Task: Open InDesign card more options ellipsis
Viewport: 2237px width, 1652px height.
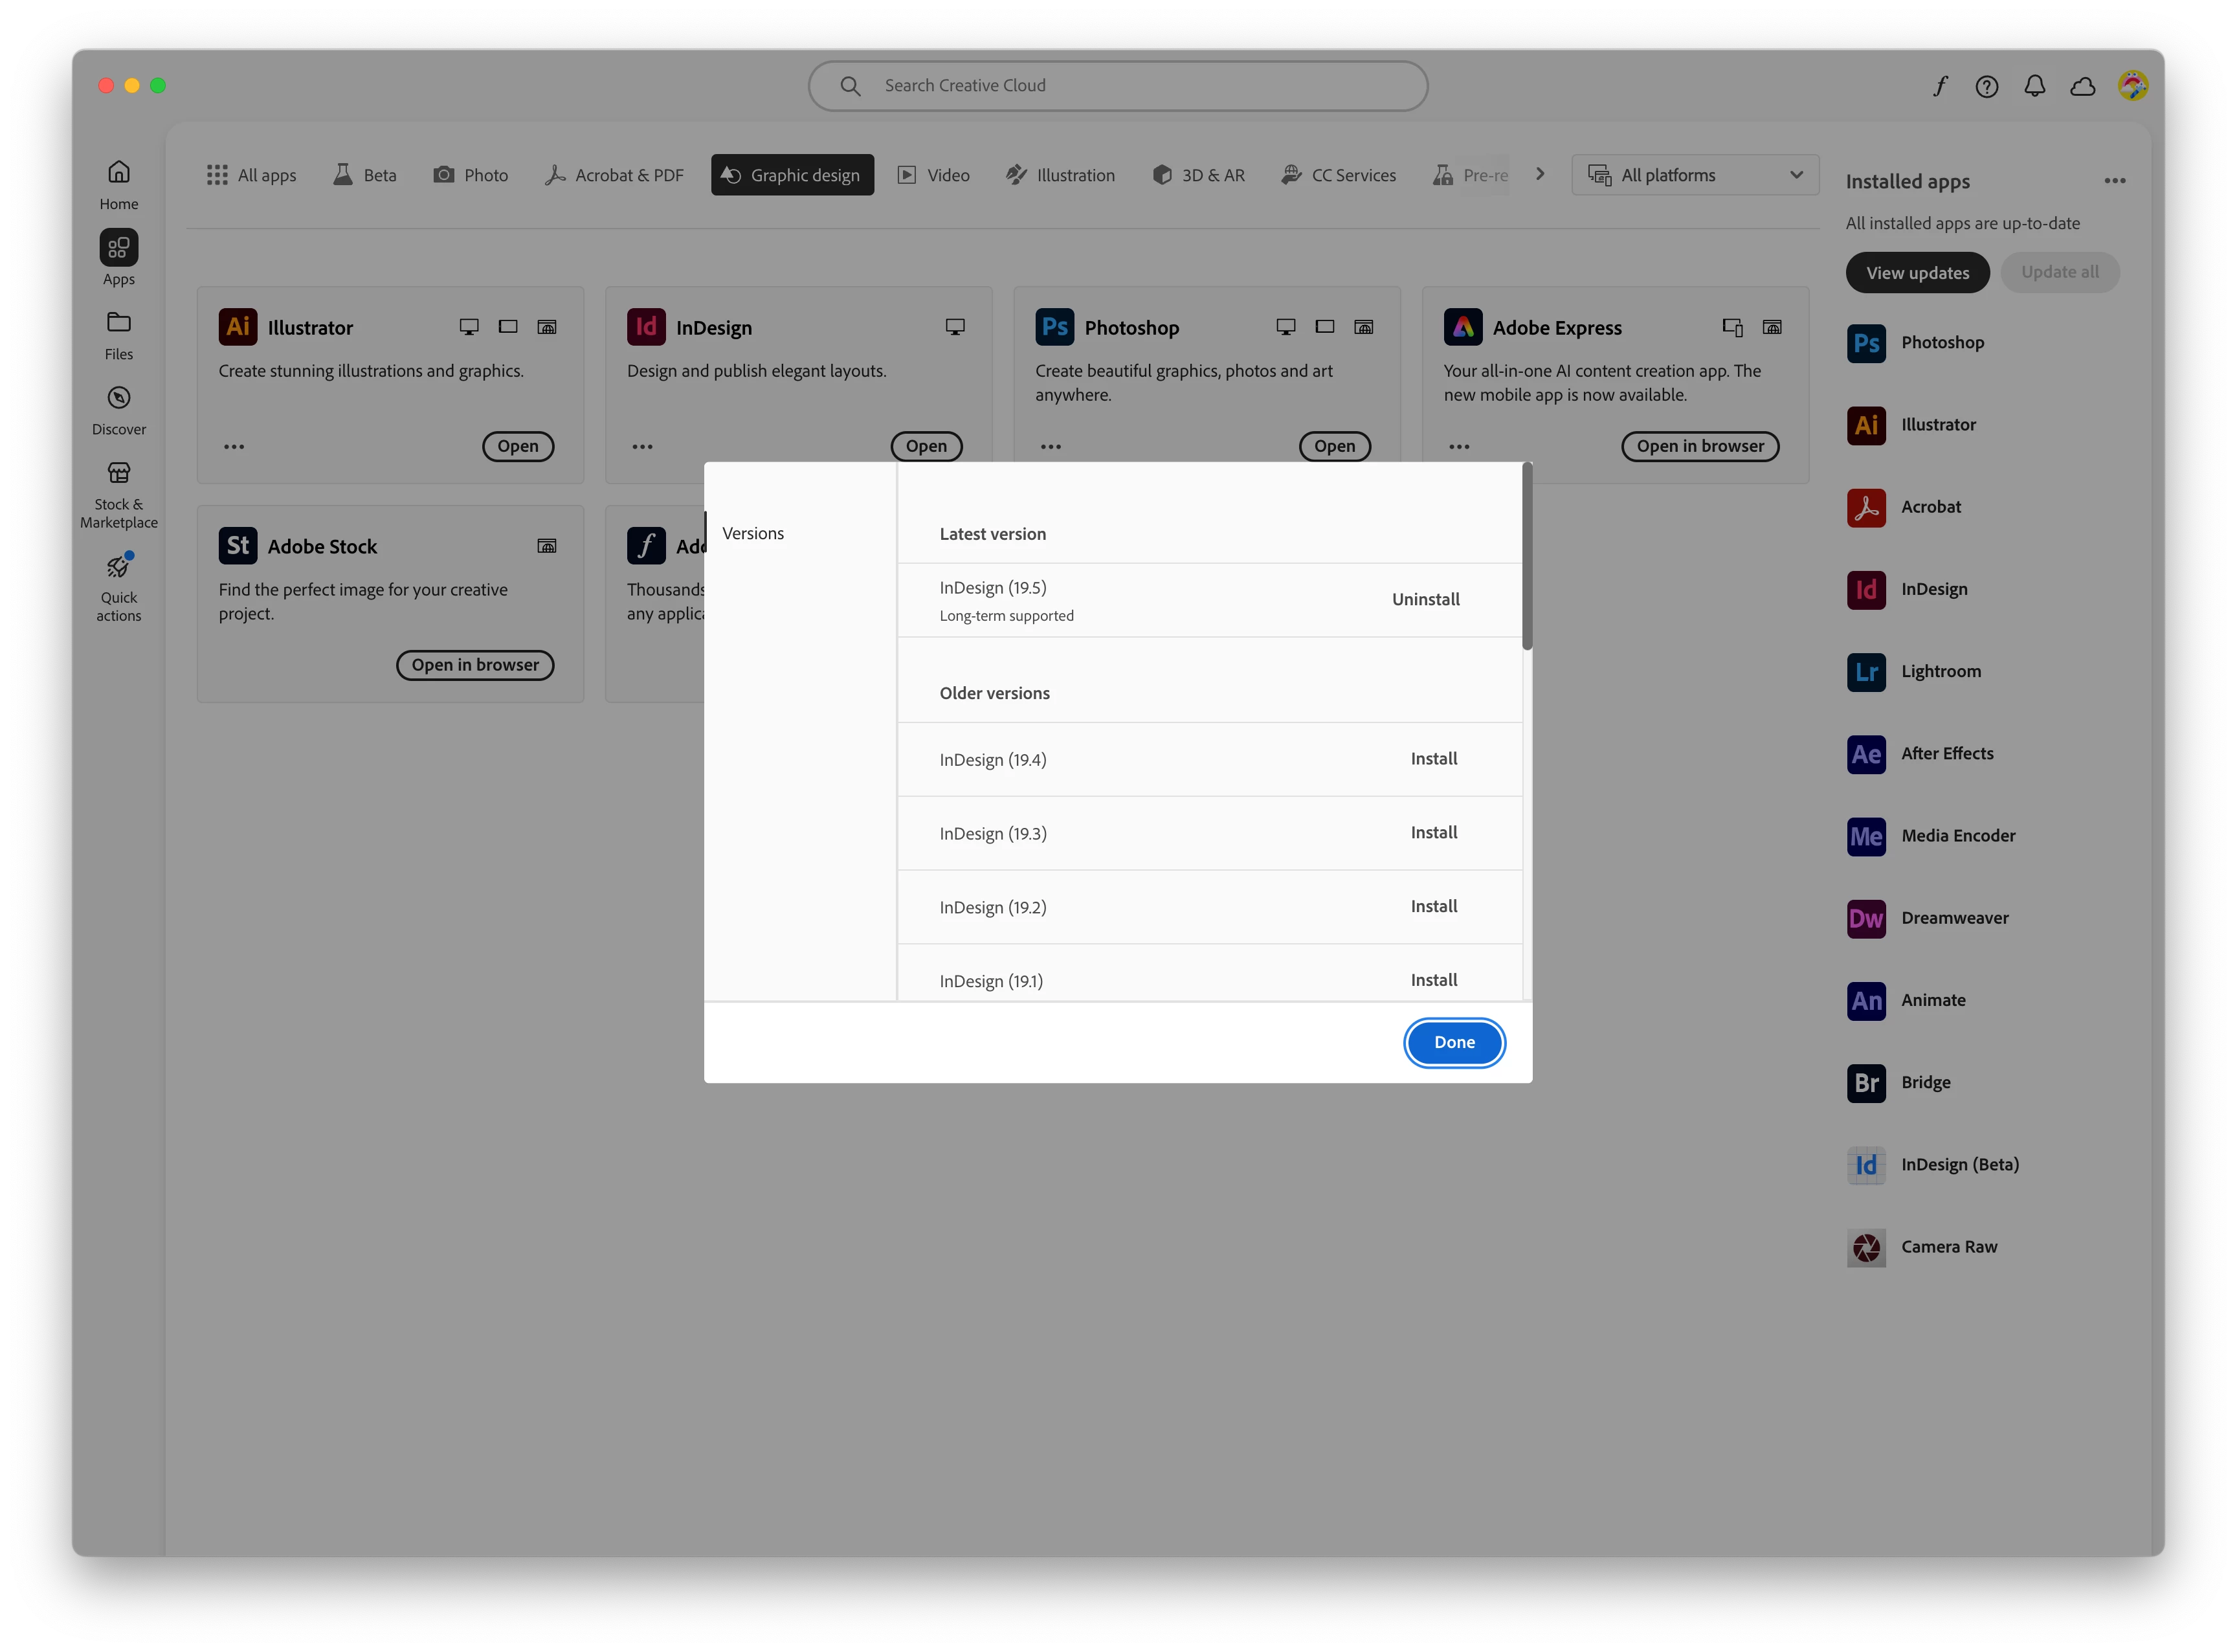Action: tap(642, 447)
